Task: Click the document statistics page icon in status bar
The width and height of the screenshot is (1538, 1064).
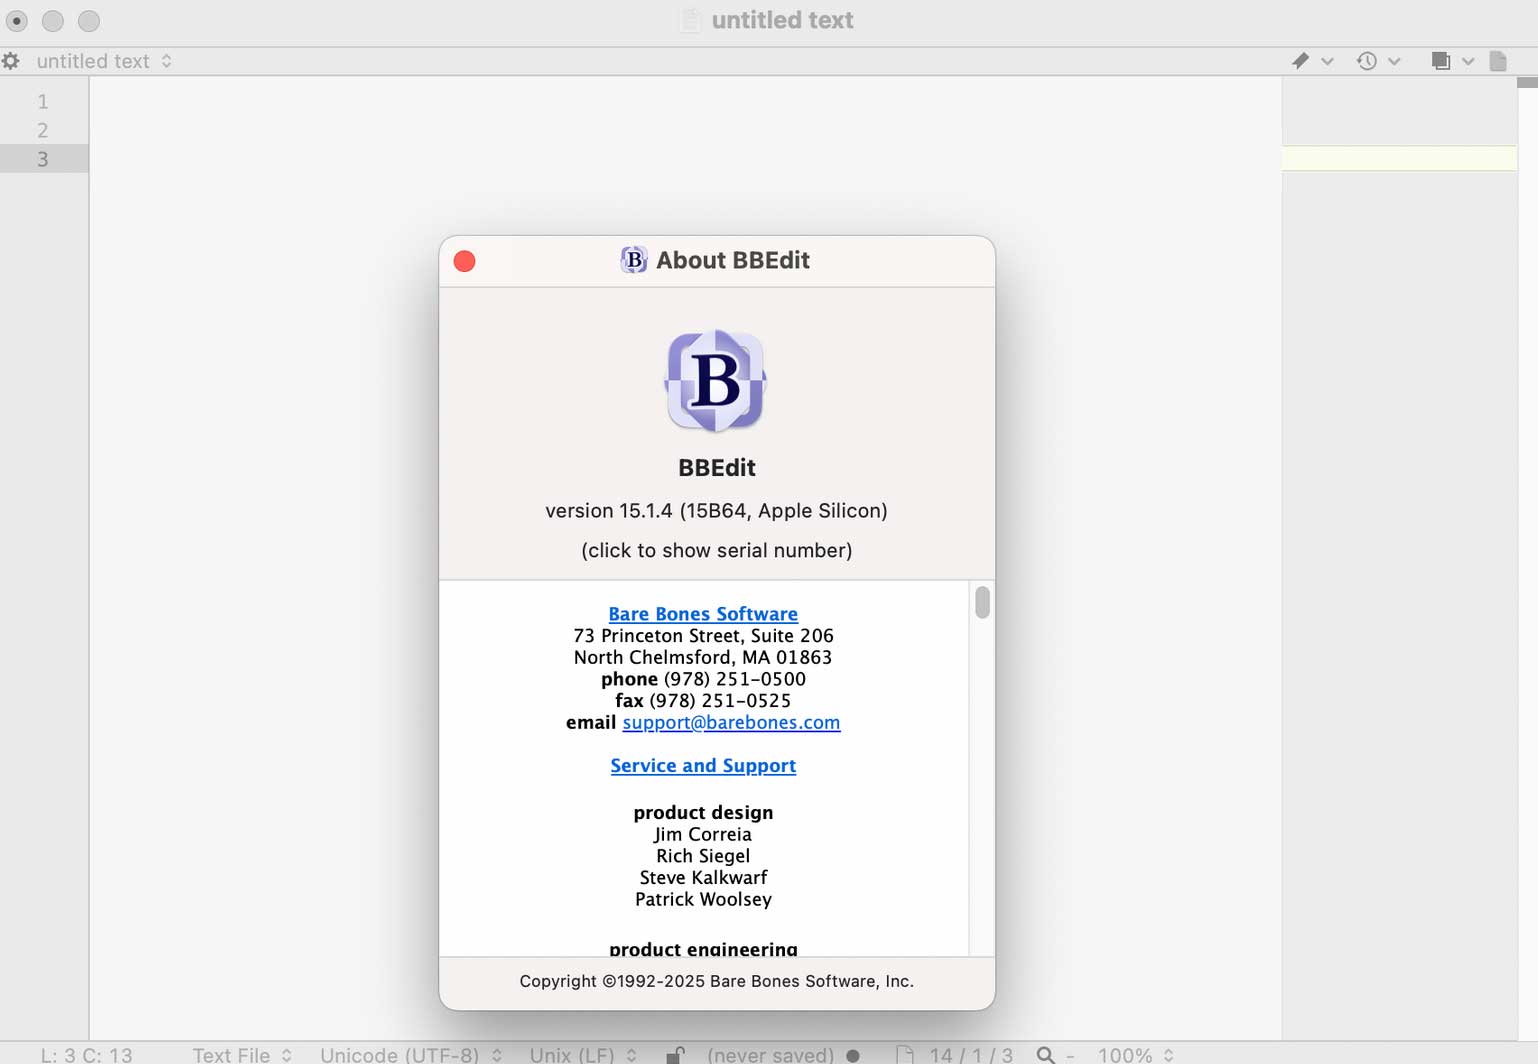Action: pyautogui.click(x=904, y=1055)
